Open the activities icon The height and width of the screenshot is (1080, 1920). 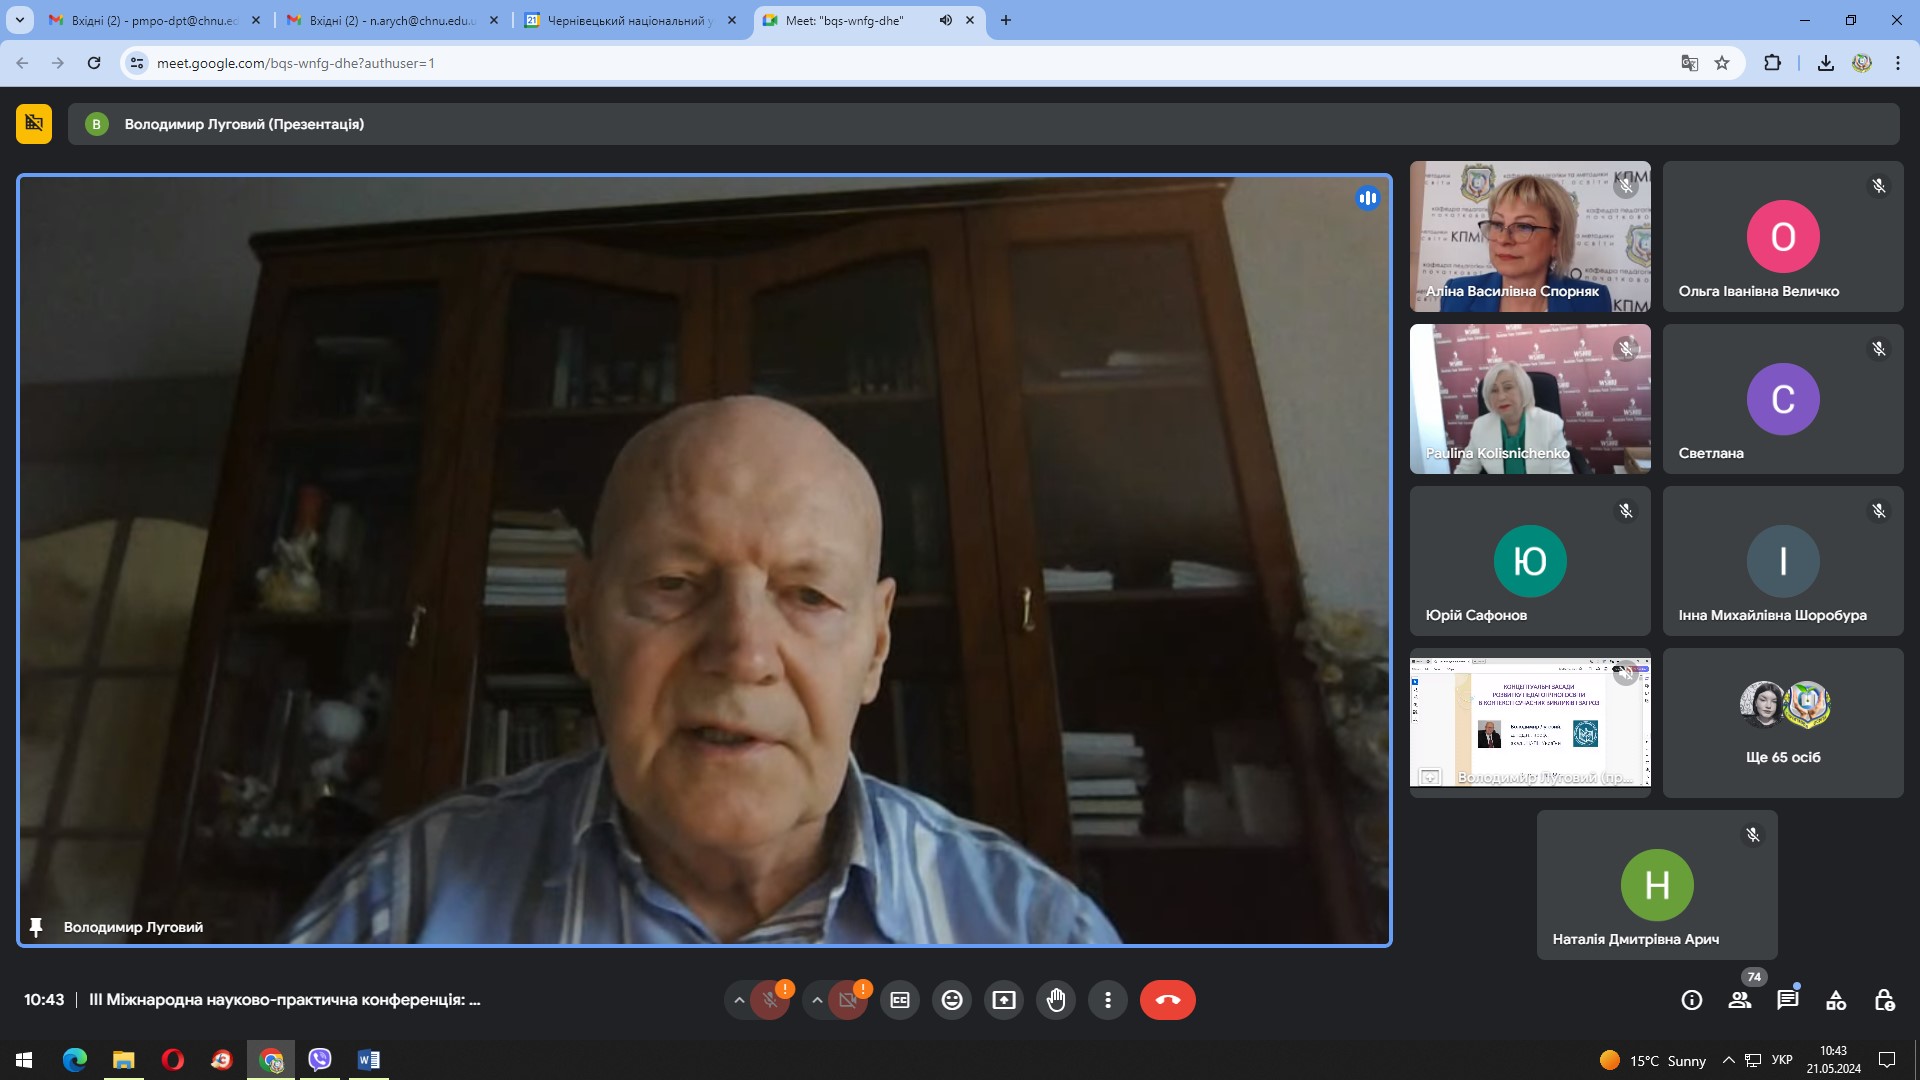tap(1836, 1000)
